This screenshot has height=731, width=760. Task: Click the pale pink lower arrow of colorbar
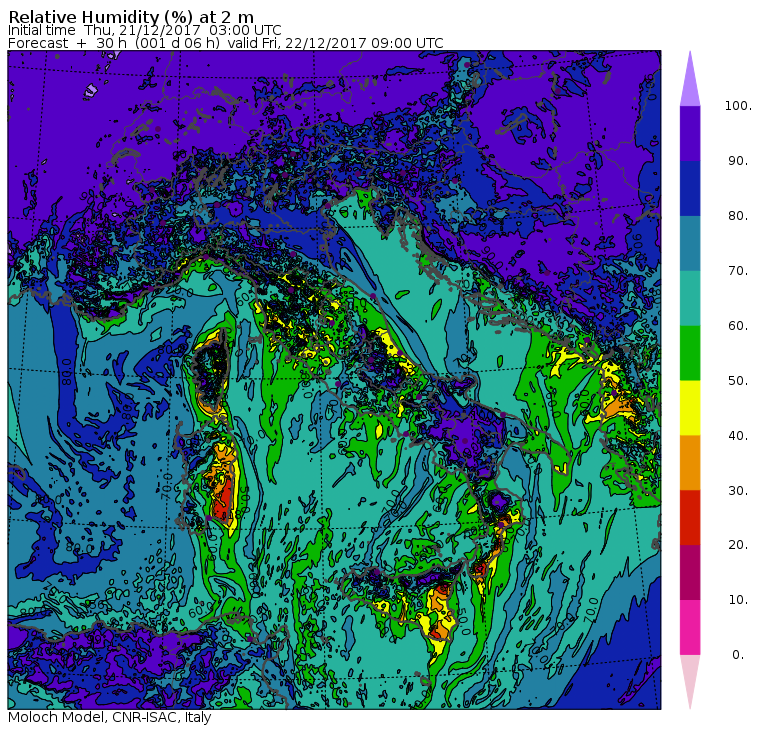tap(690, 682)
